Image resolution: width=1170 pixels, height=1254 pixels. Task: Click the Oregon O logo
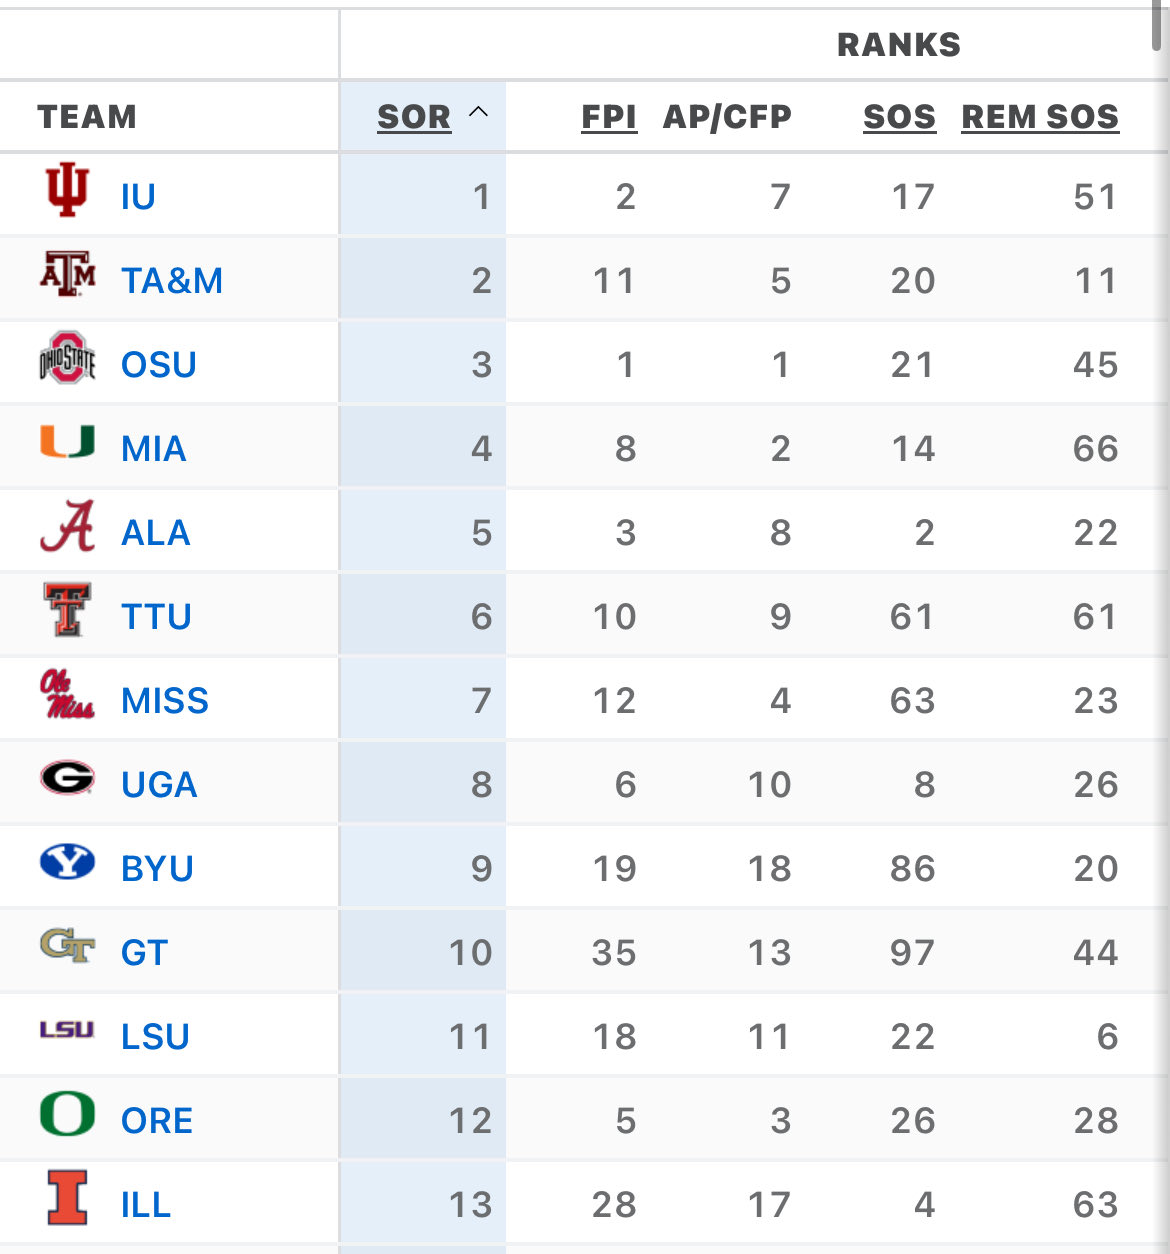67,1114
